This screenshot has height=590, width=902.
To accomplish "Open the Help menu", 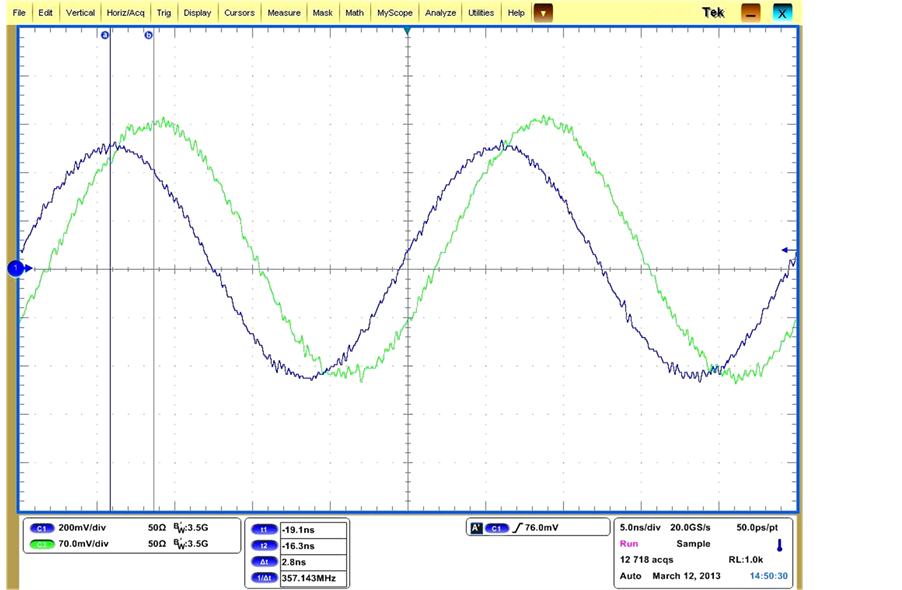I will (516, 13).
